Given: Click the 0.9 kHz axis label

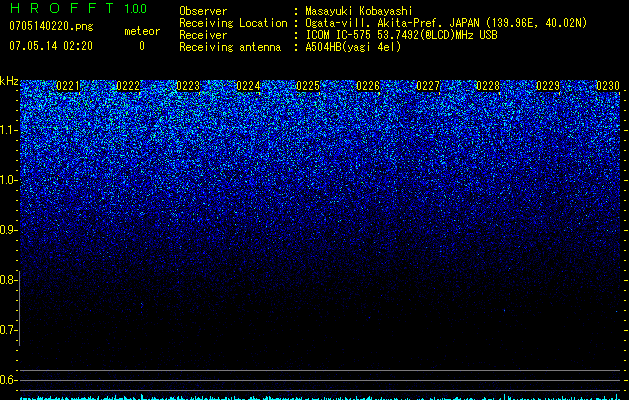Looking at the screenshot, I should click(8, 230).
